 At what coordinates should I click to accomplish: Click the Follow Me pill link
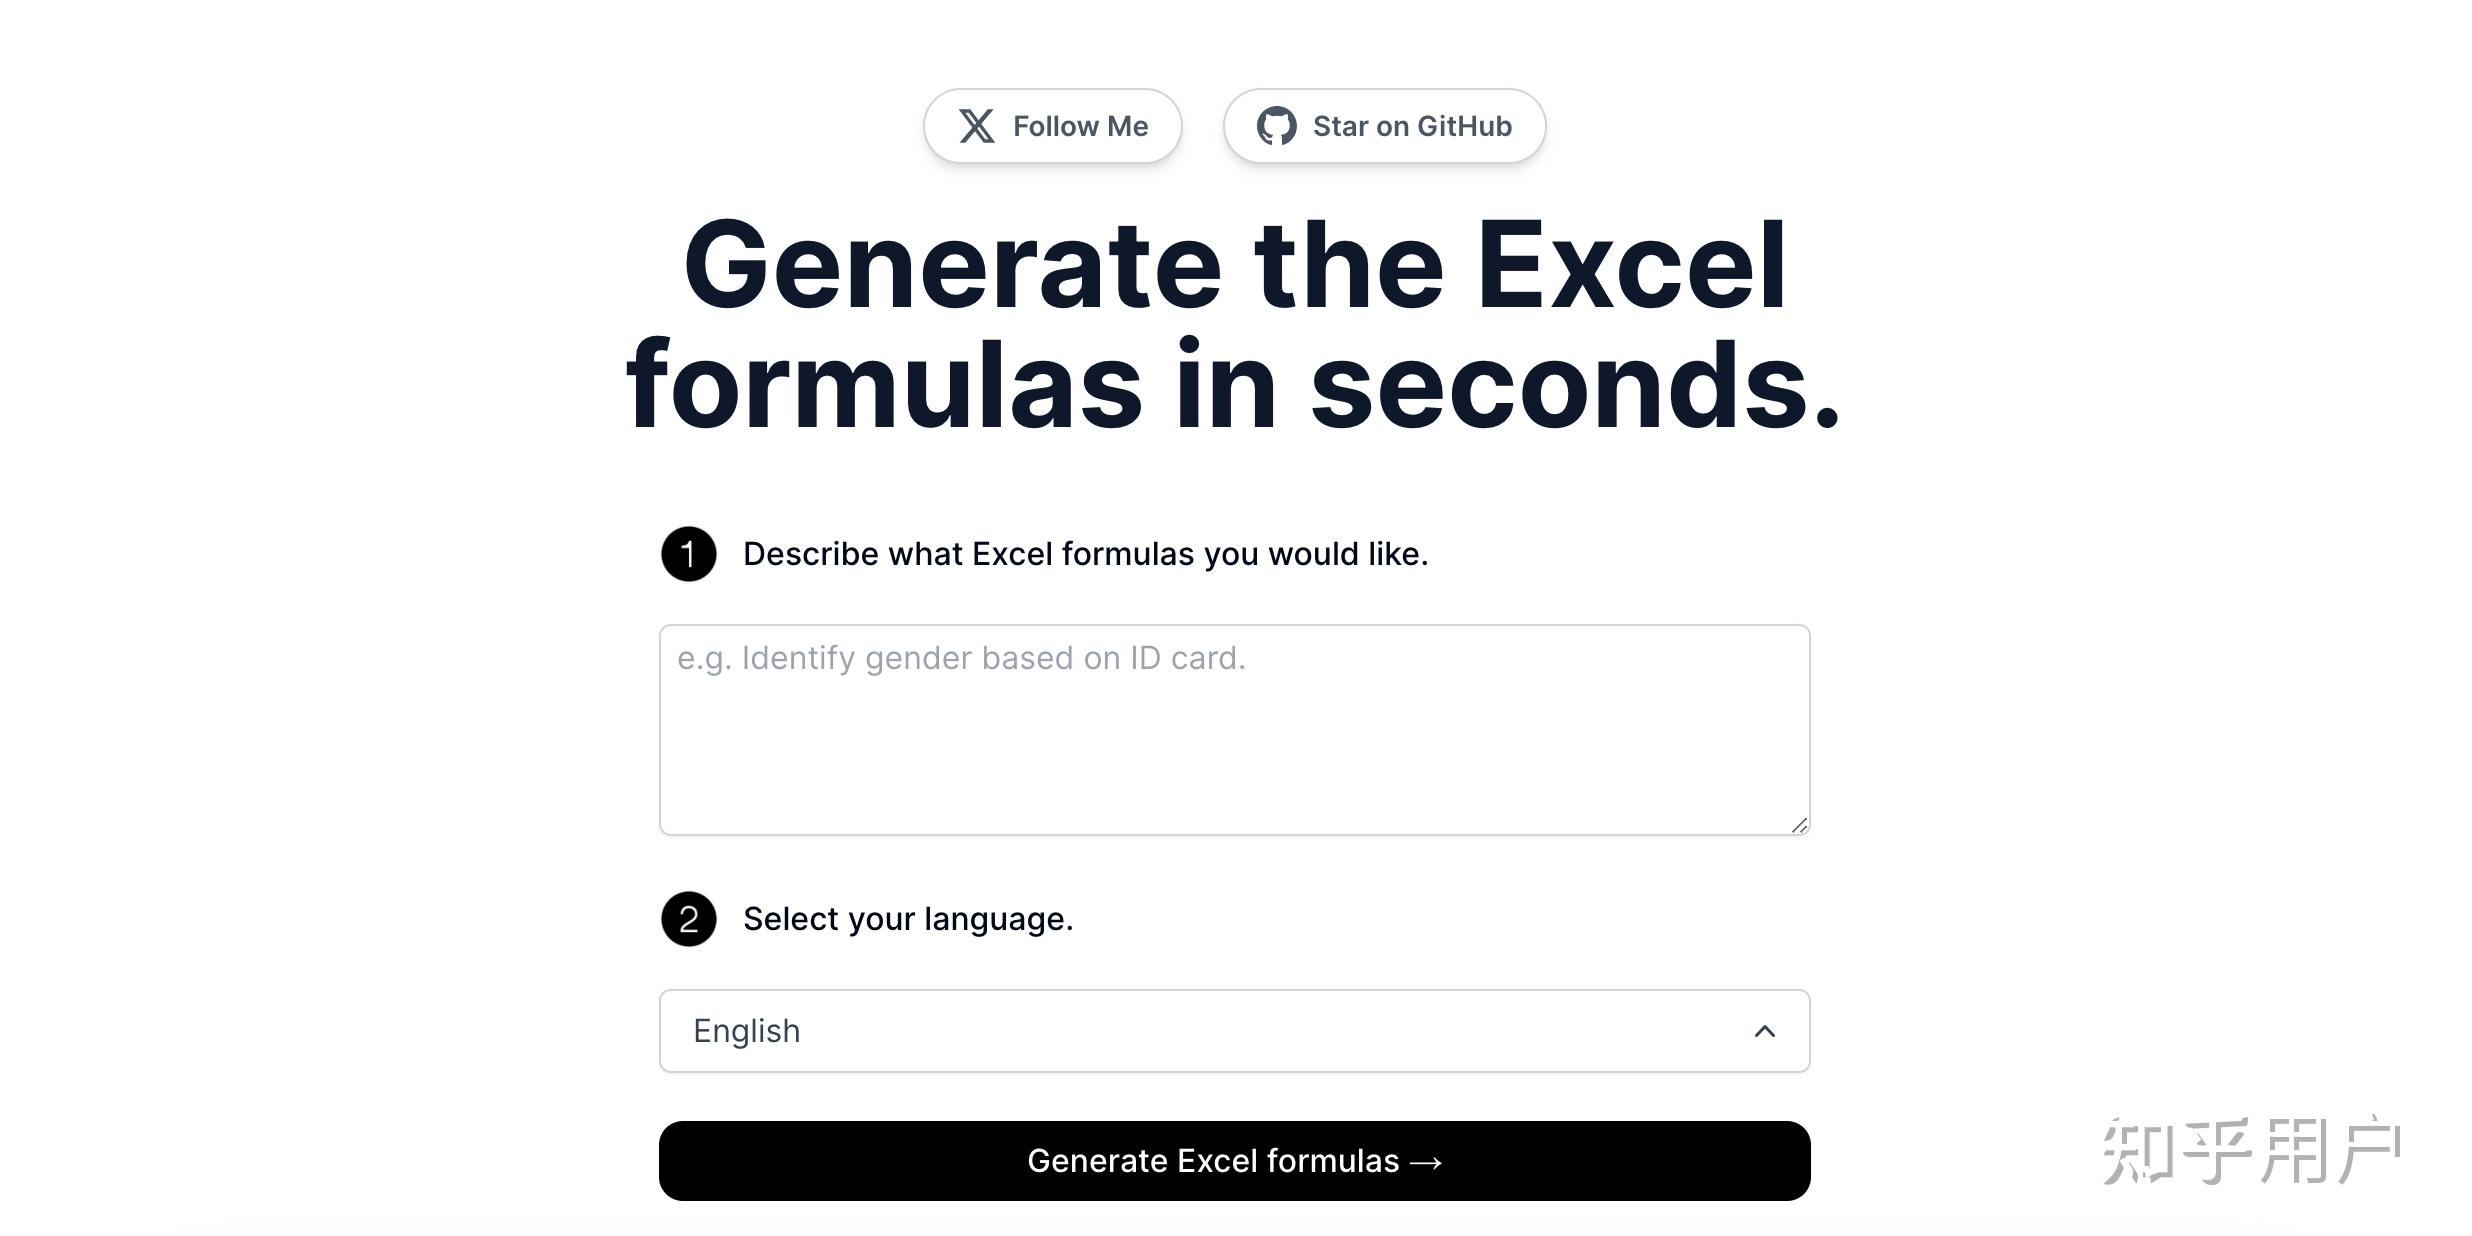[x=1053, y=125]
